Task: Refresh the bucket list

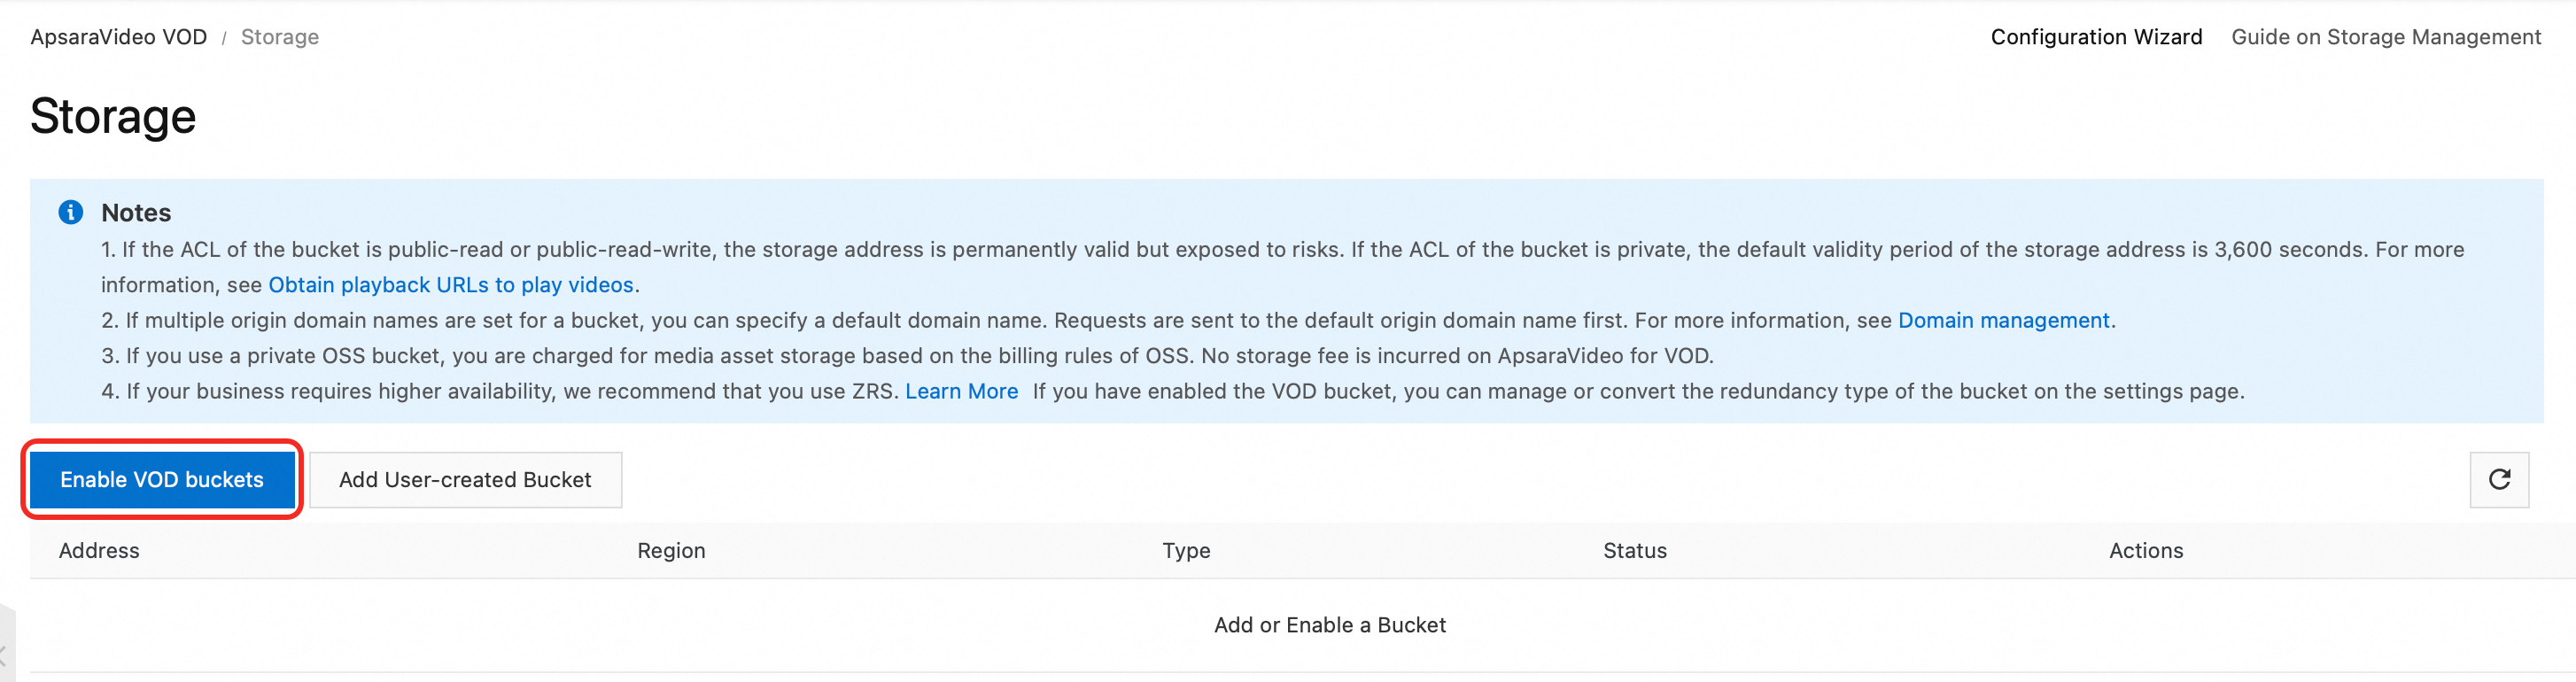Action: pyautogui.click(x=2498, y=480)
